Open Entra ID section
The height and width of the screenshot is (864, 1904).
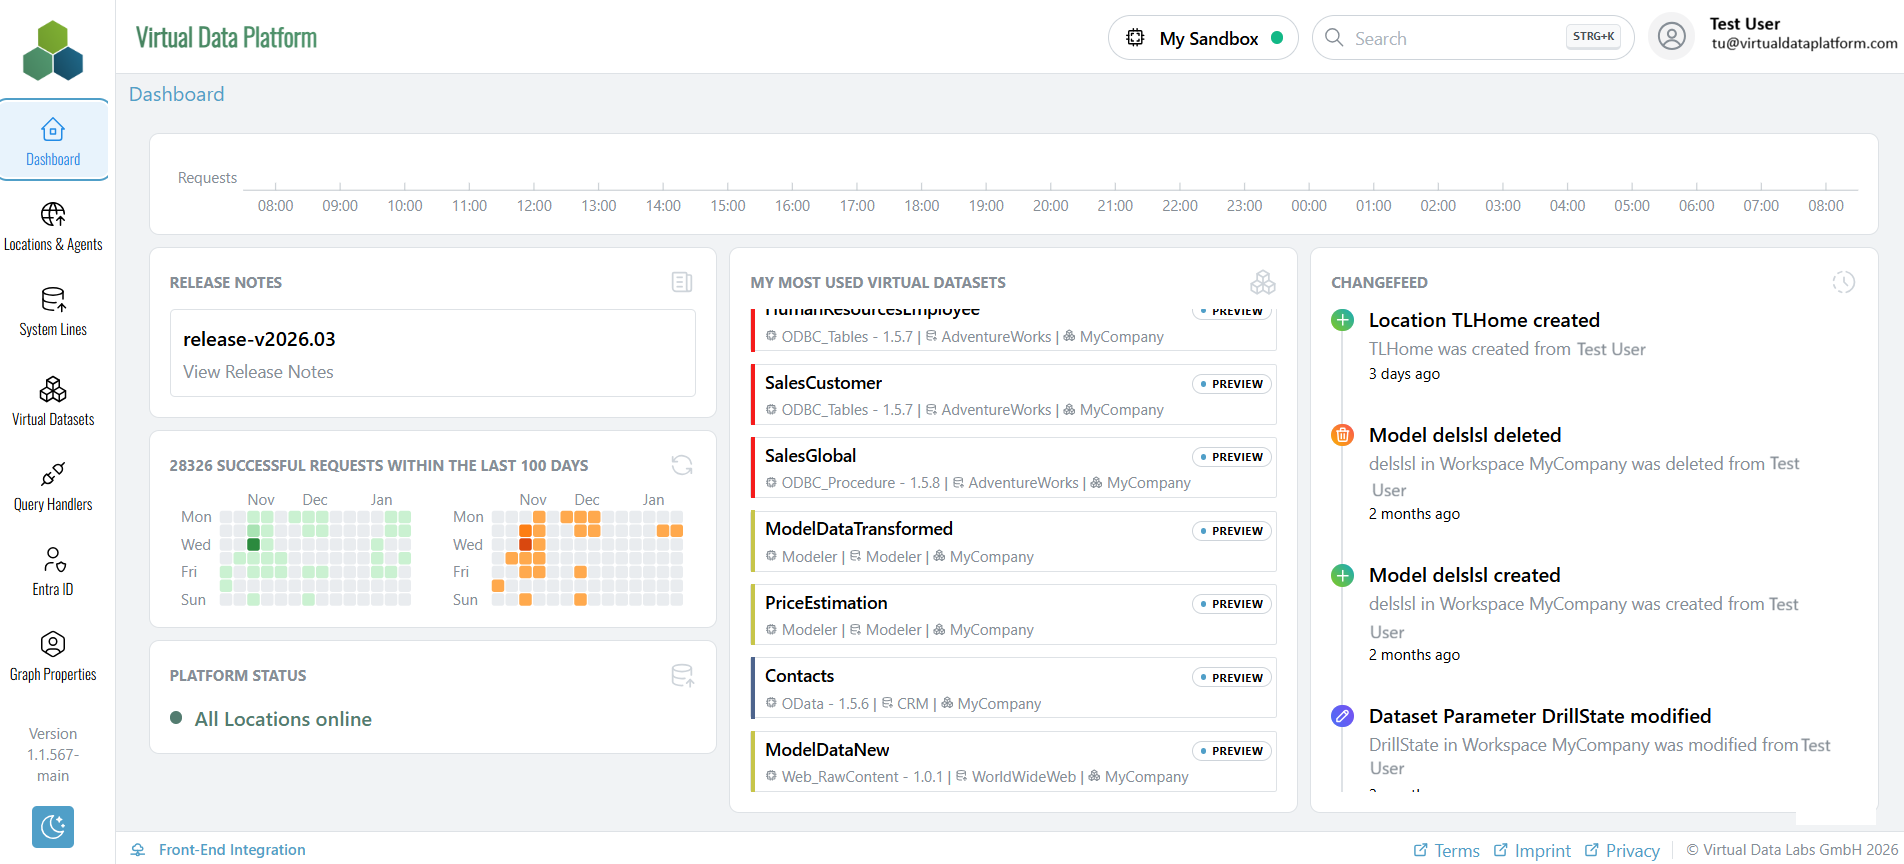(53, 571)
